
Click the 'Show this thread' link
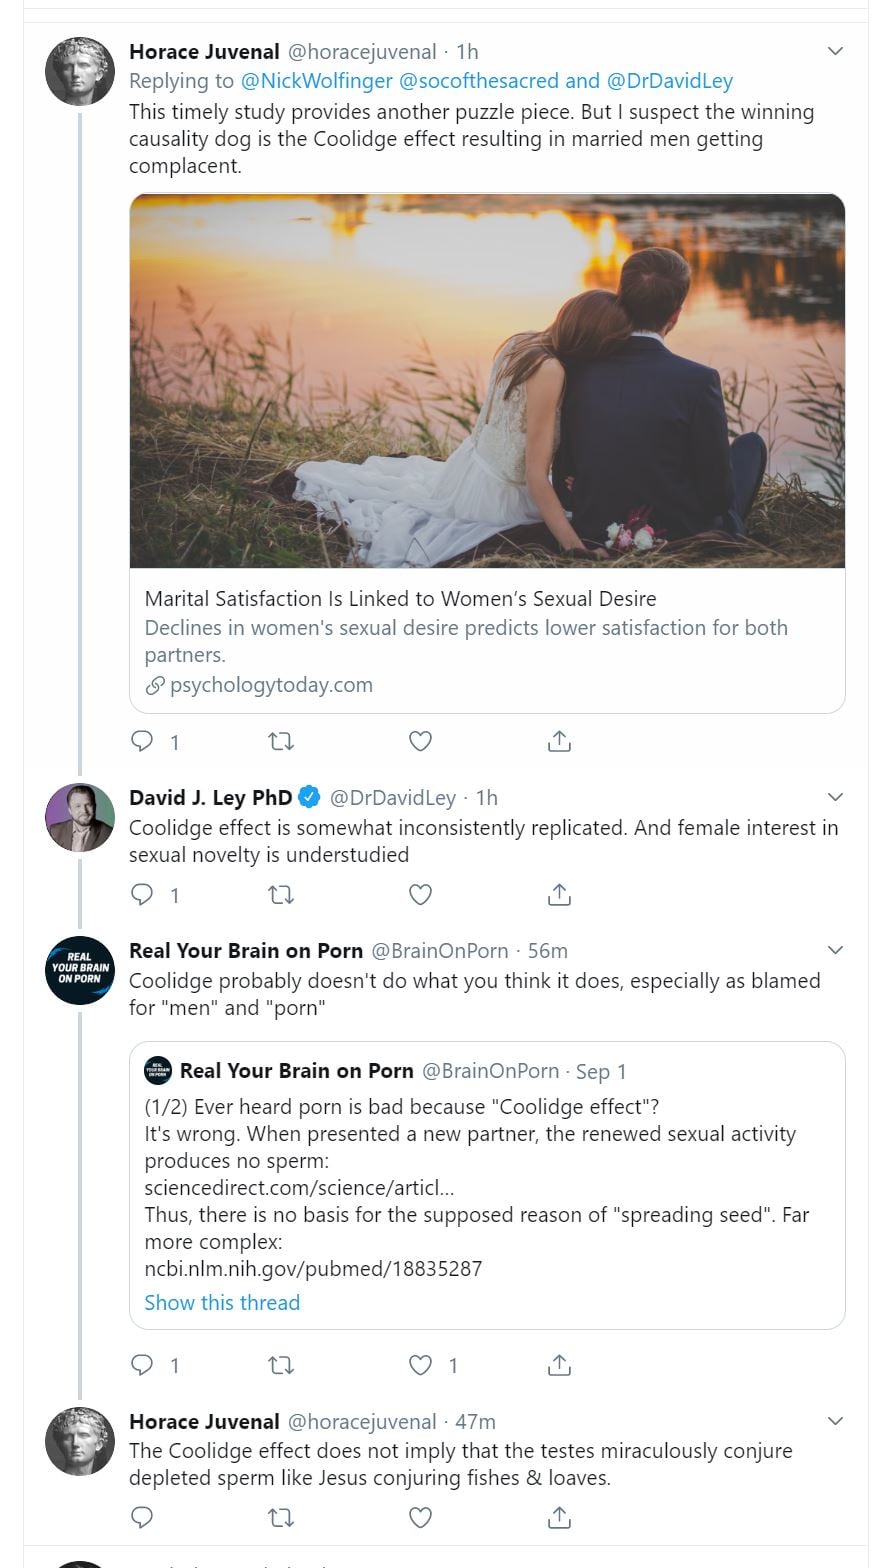[x=222, y=1302]
